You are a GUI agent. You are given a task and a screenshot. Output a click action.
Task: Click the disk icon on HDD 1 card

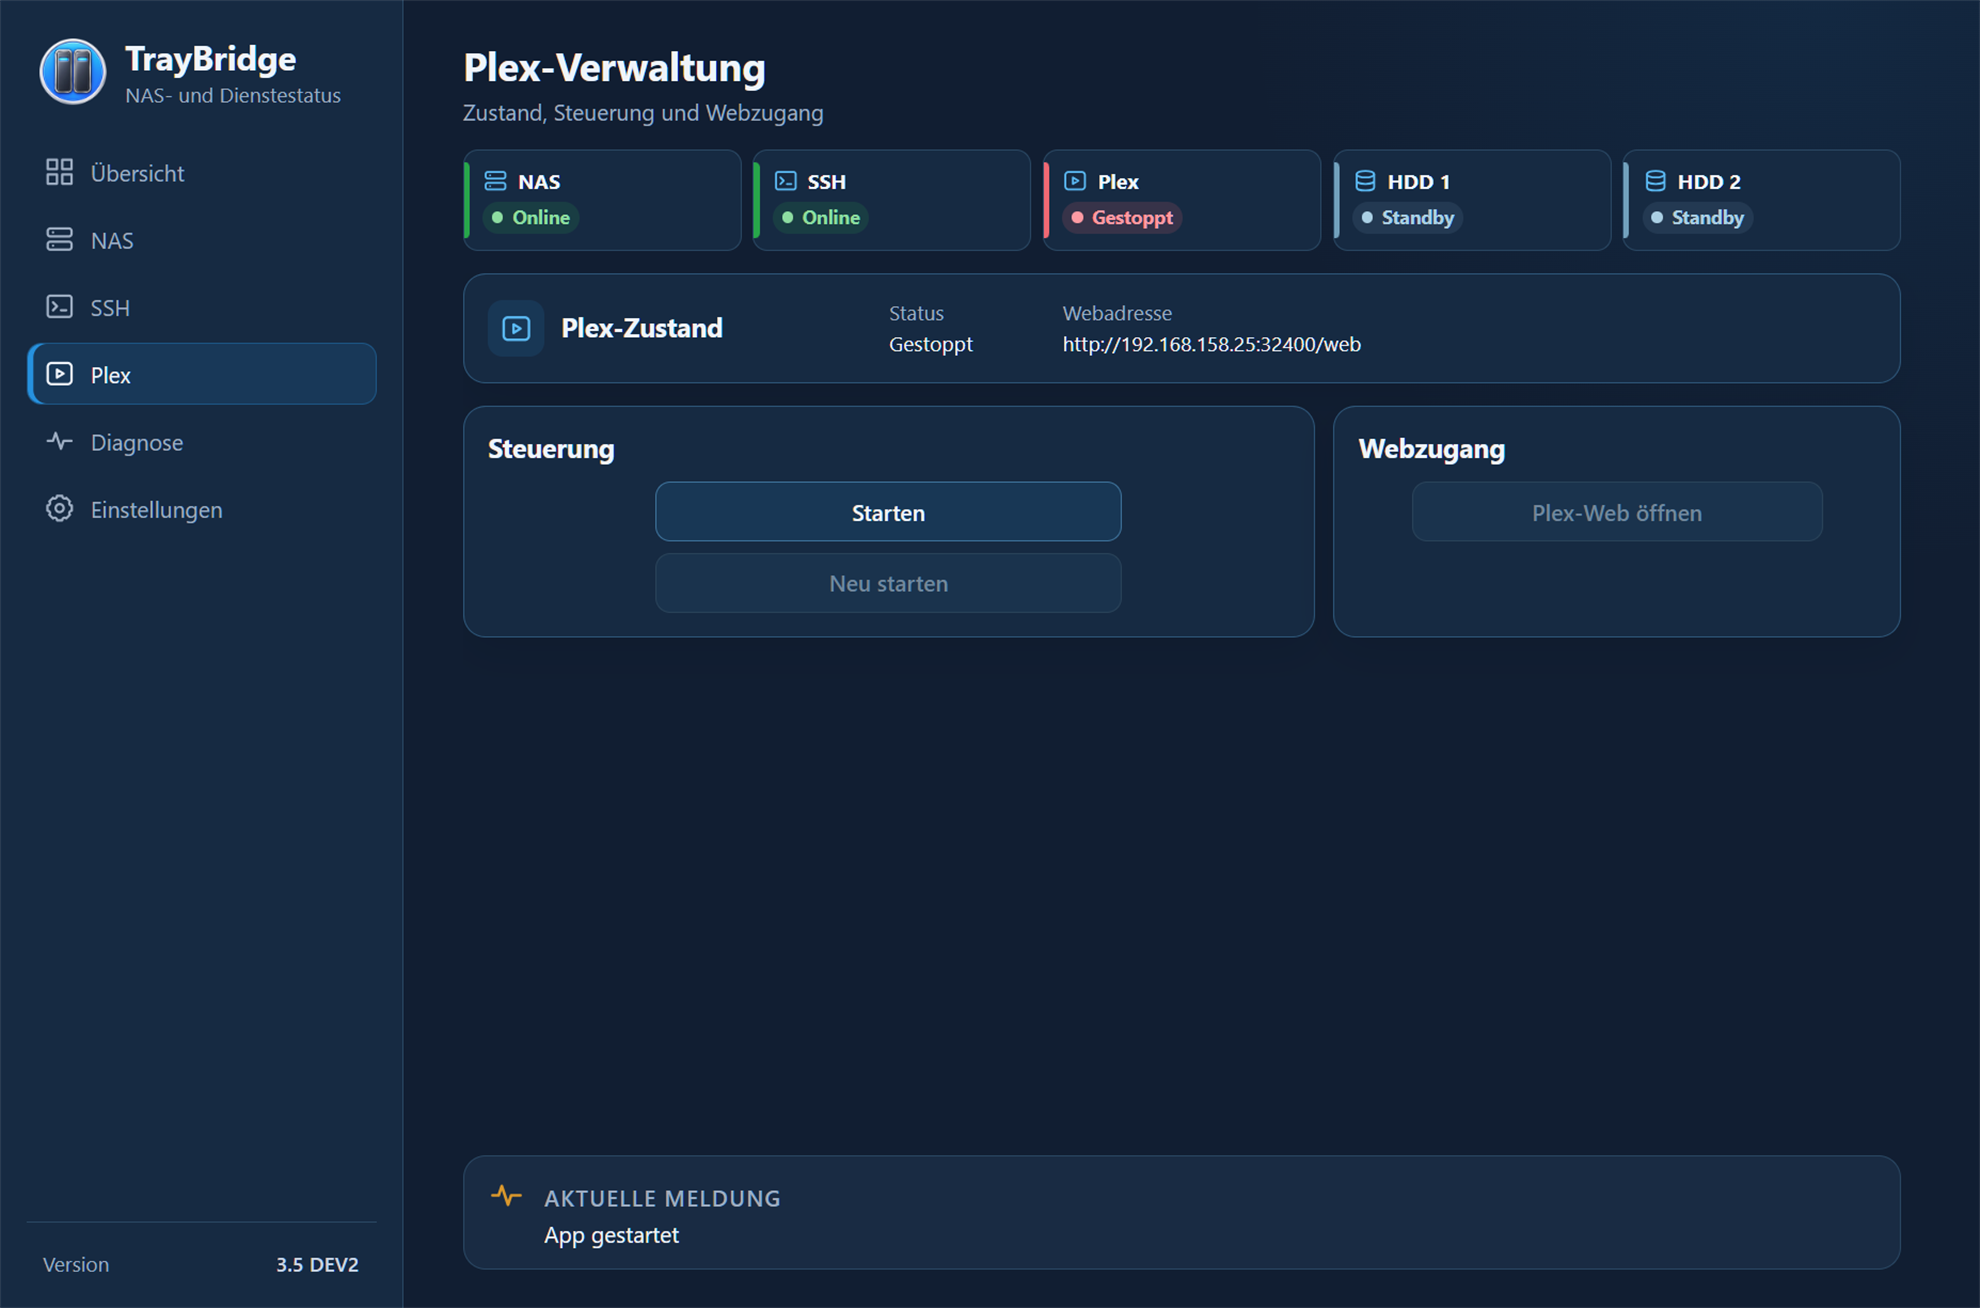point(1365,181)
